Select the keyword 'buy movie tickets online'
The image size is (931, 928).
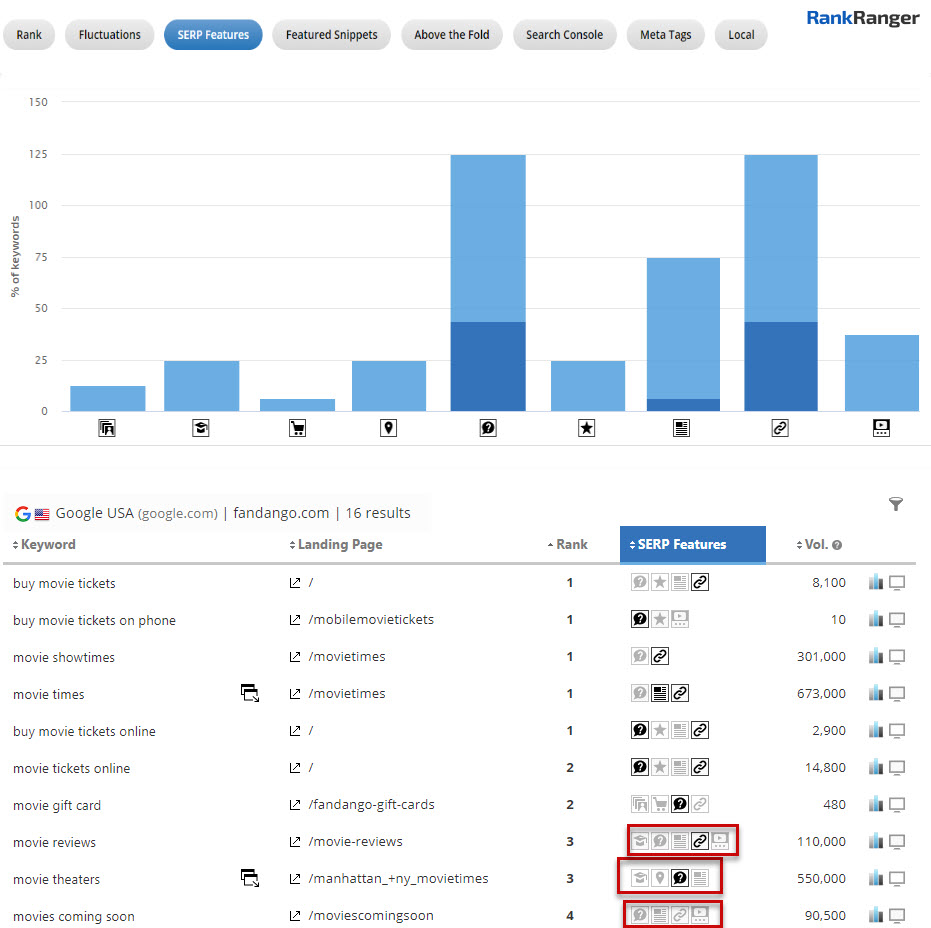click(x=84, y=731)
